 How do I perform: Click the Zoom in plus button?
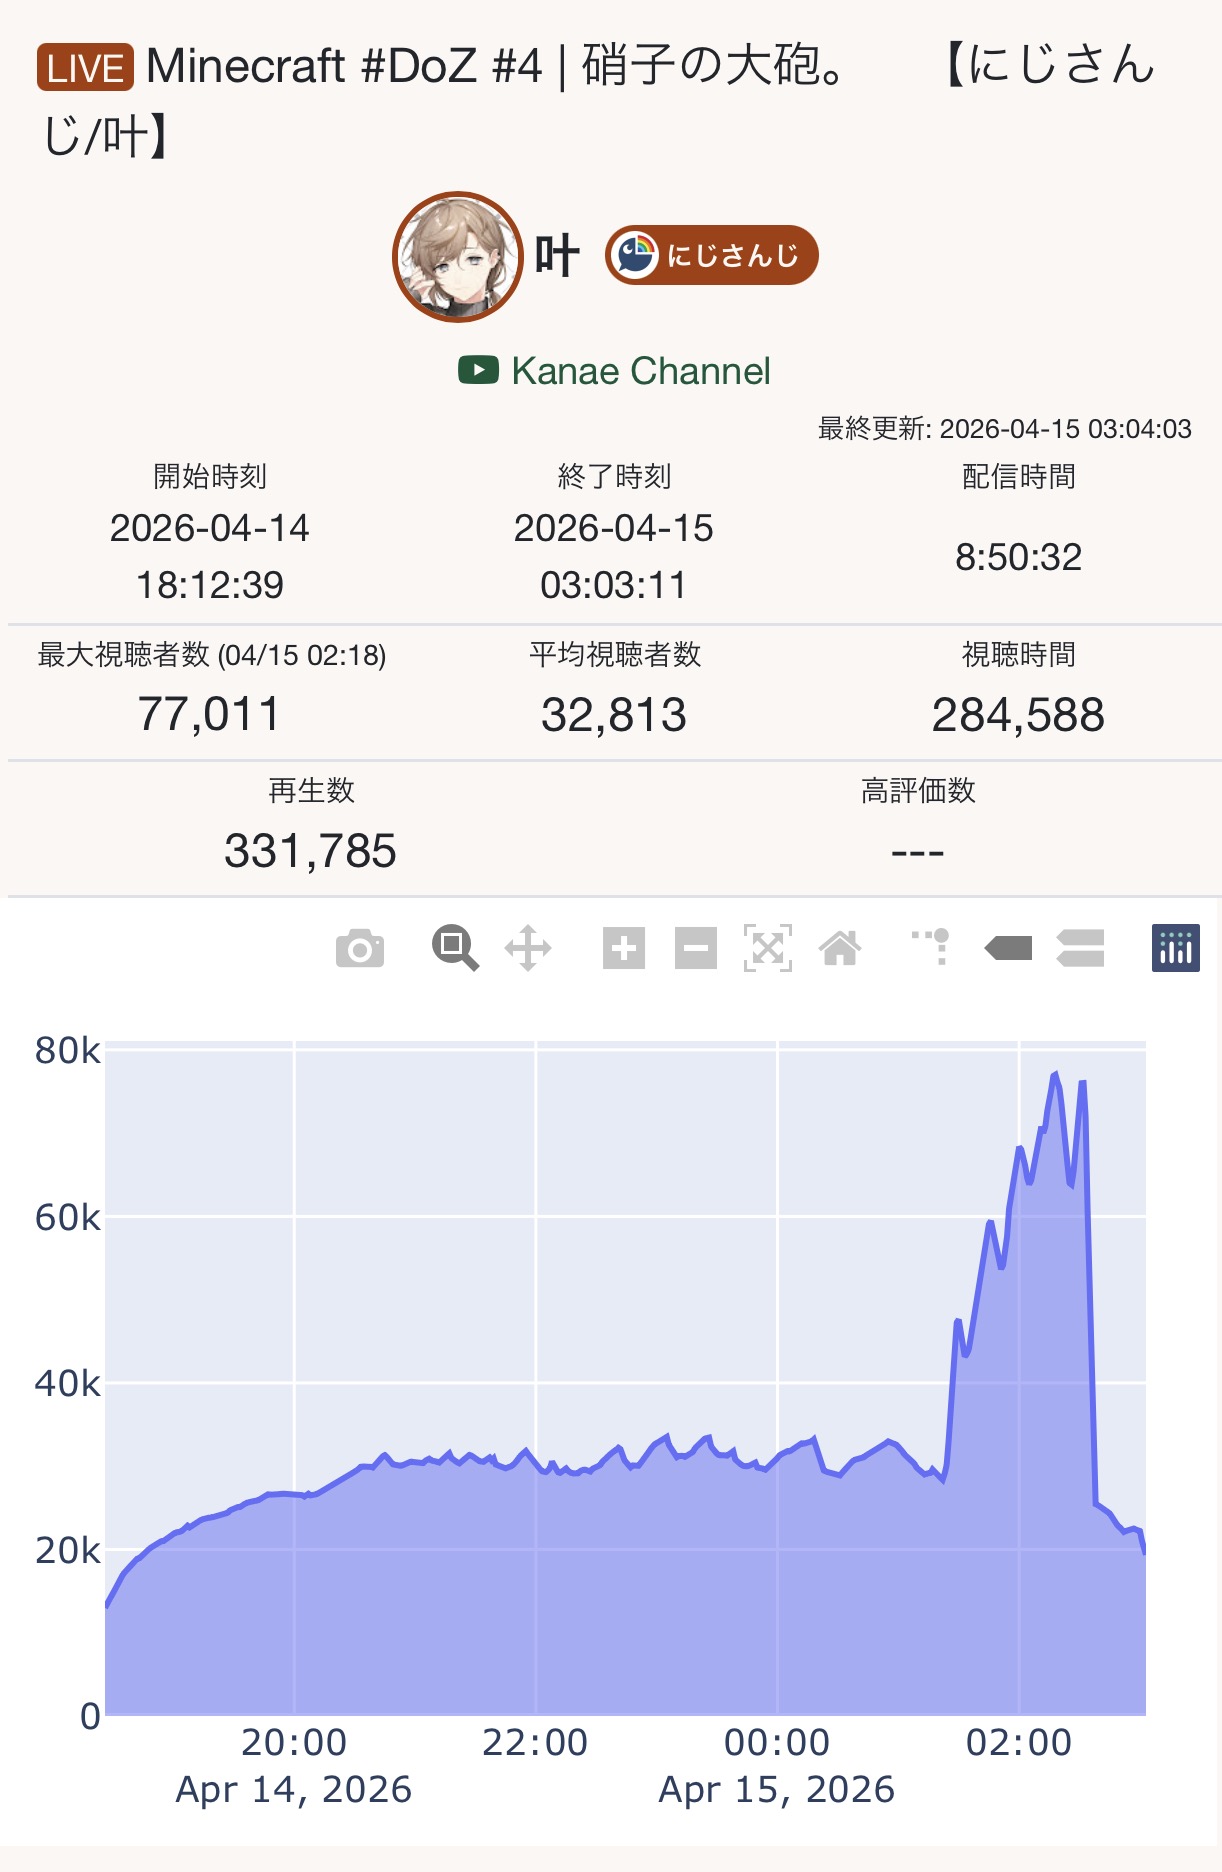pyautogui.click(x=624, y=948)
